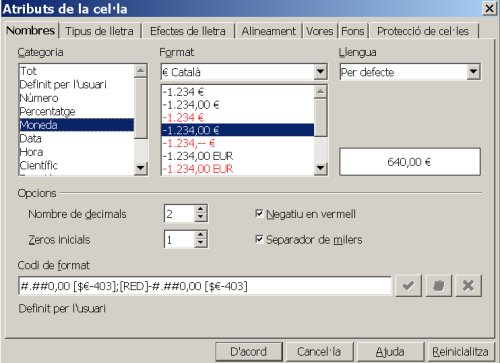Expand the Llengua Per defecte dropdown
This screenshot has width=500, height=363.
pyautogui.click(x=473, y=72)
